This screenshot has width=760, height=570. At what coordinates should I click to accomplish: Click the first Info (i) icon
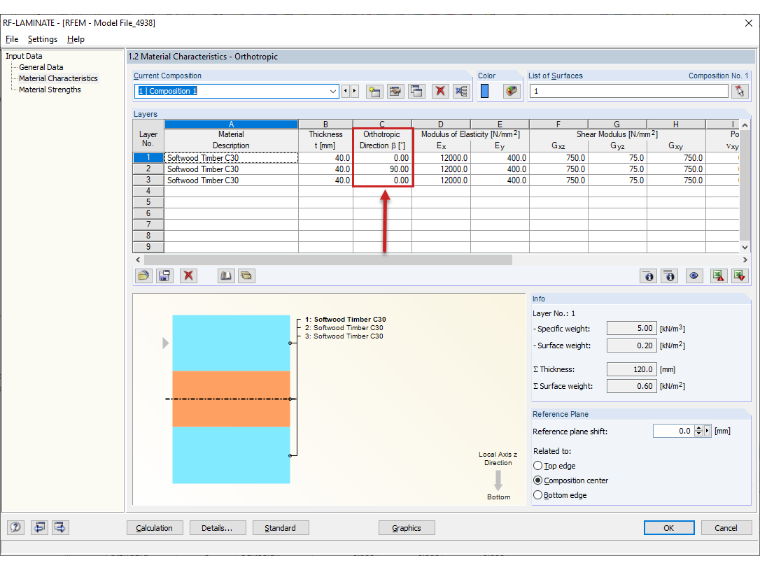pos(649,276)
